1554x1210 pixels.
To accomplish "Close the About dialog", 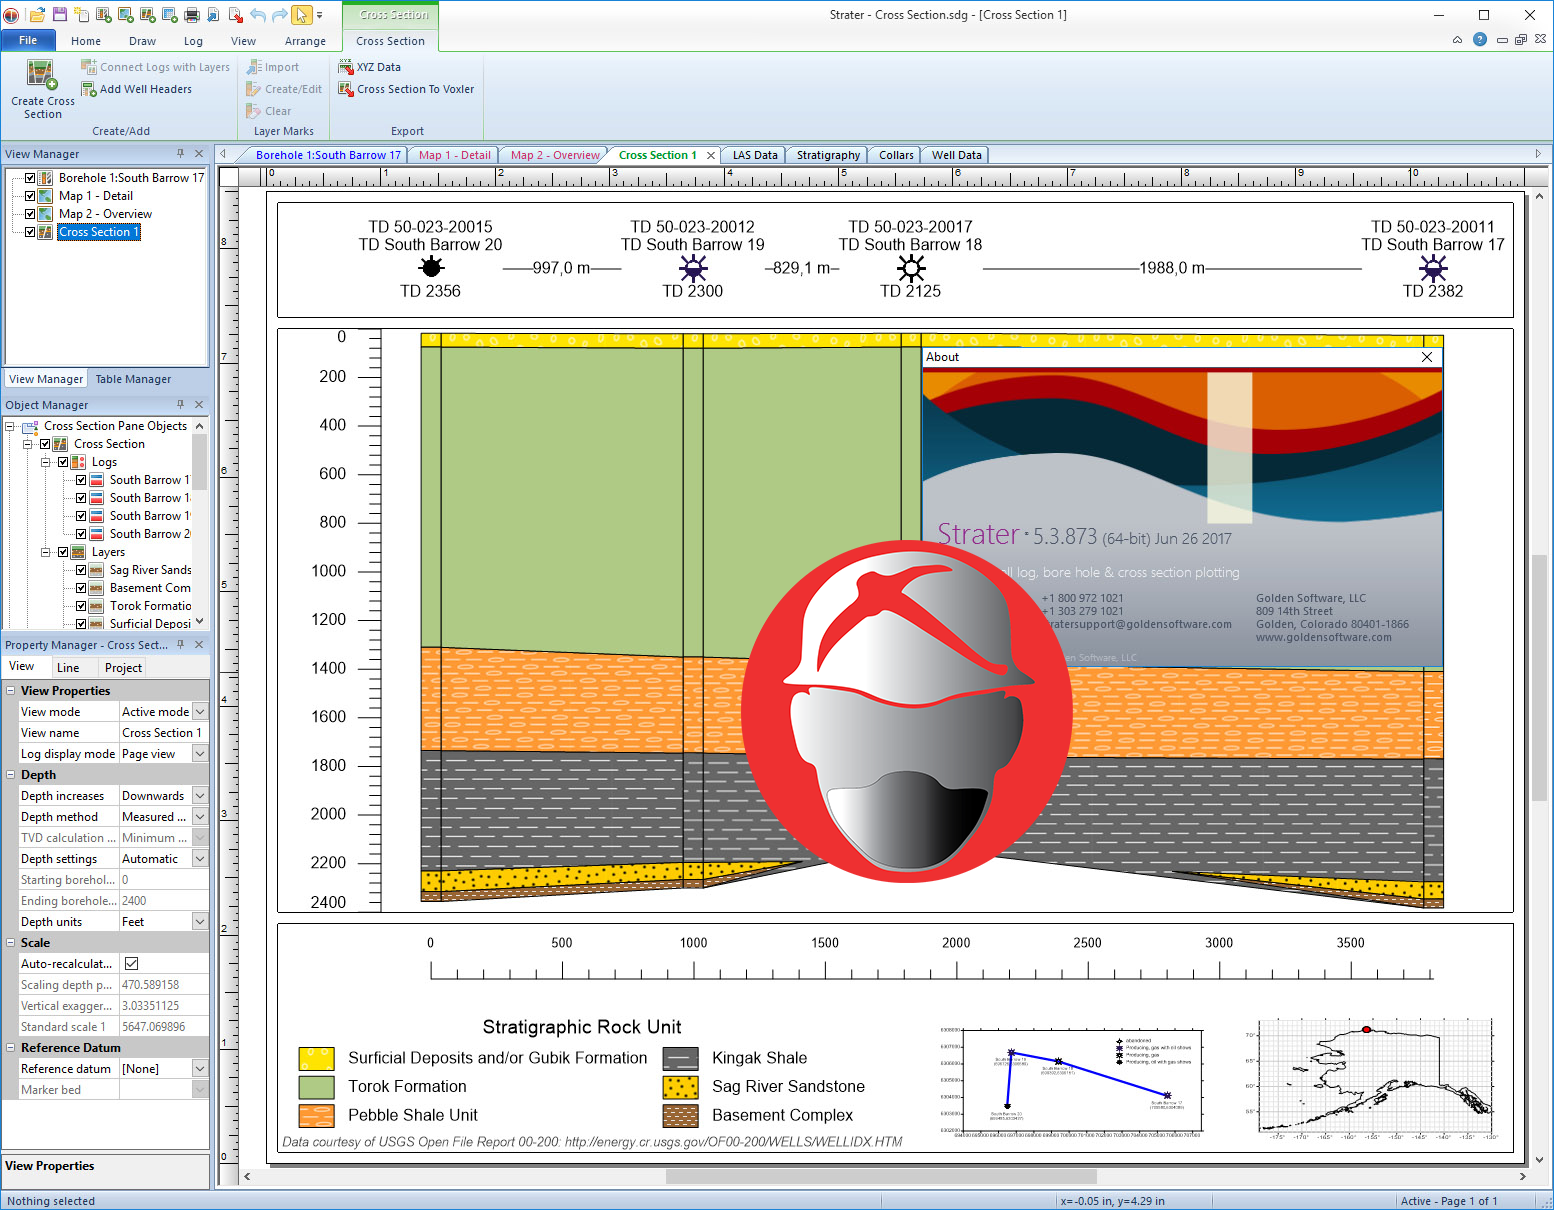I will click(x=1427, y=357).
